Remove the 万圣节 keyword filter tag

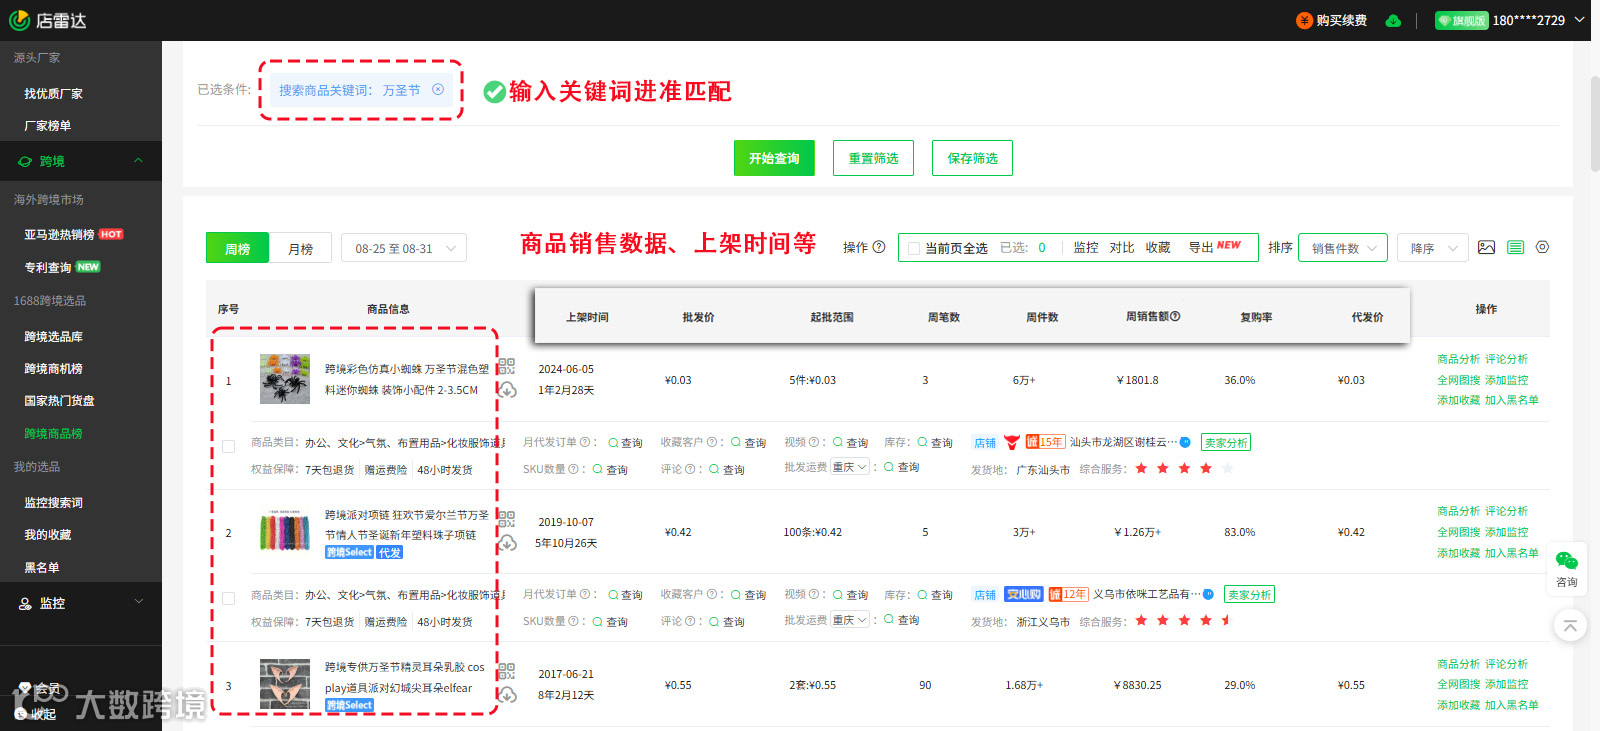tap(438, 89)
